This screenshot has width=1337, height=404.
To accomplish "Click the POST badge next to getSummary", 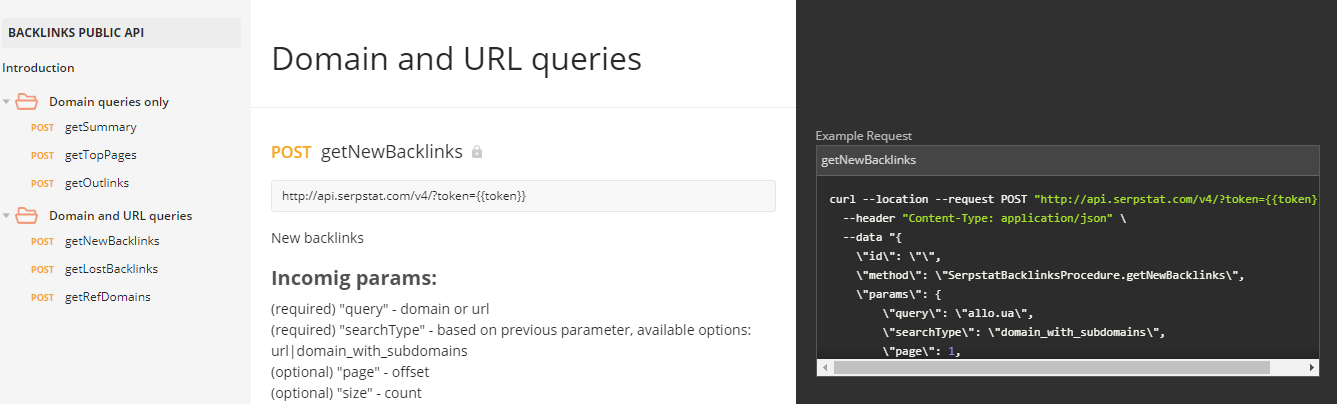I will (x=42, y=128).
